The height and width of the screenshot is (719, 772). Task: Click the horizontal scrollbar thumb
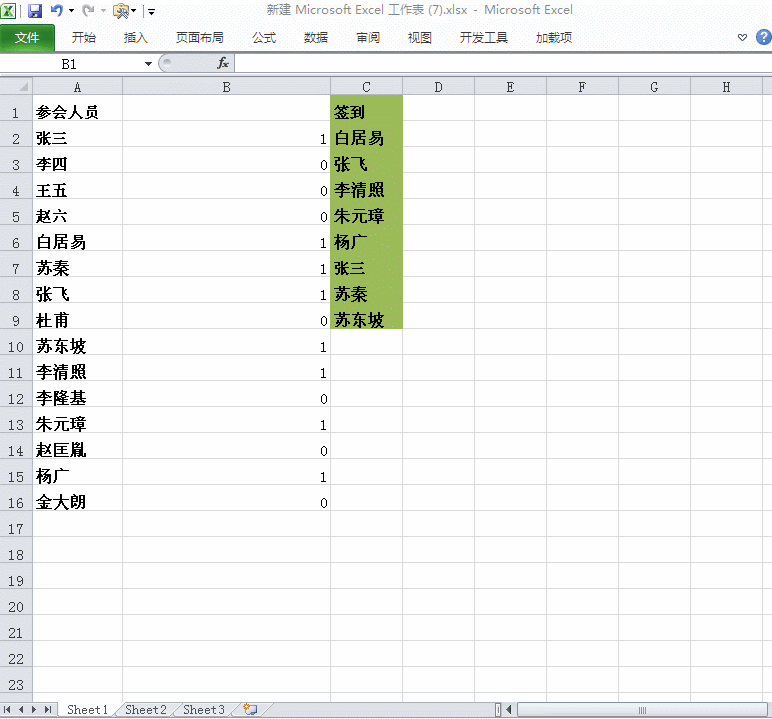click(x=643, y=710)
